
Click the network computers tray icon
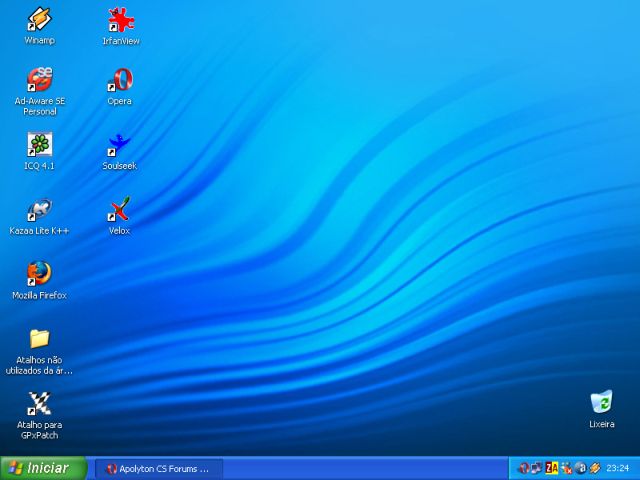click(537, 468)
